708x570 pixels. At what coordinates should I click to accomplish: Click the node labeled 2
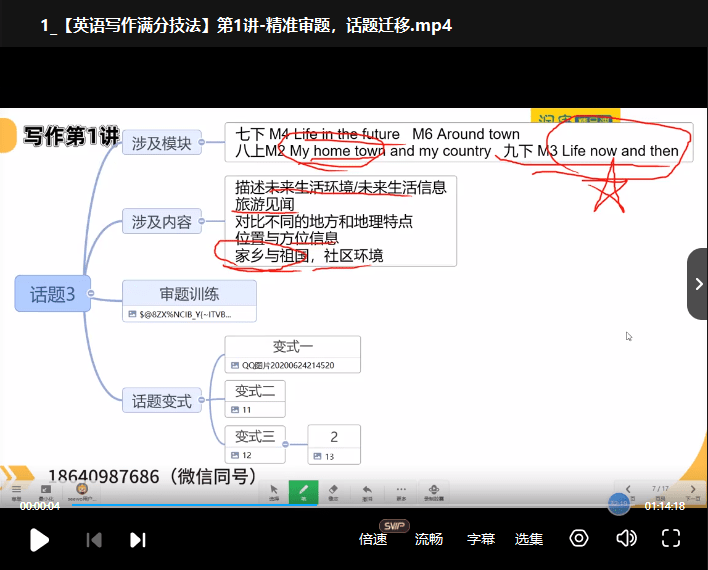(x=334, y=437)
